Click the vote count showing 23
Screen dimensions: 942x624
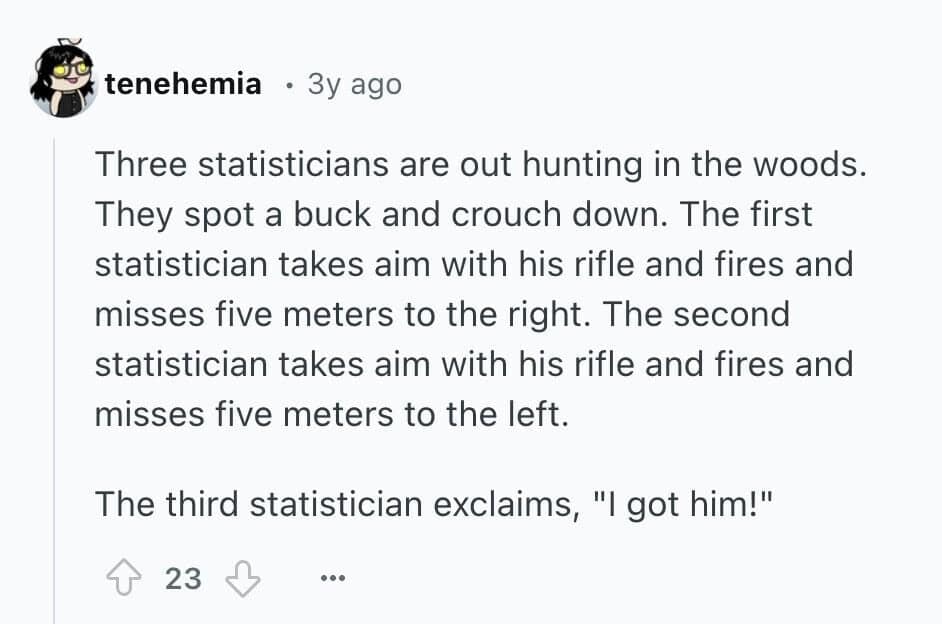(182, 578)
